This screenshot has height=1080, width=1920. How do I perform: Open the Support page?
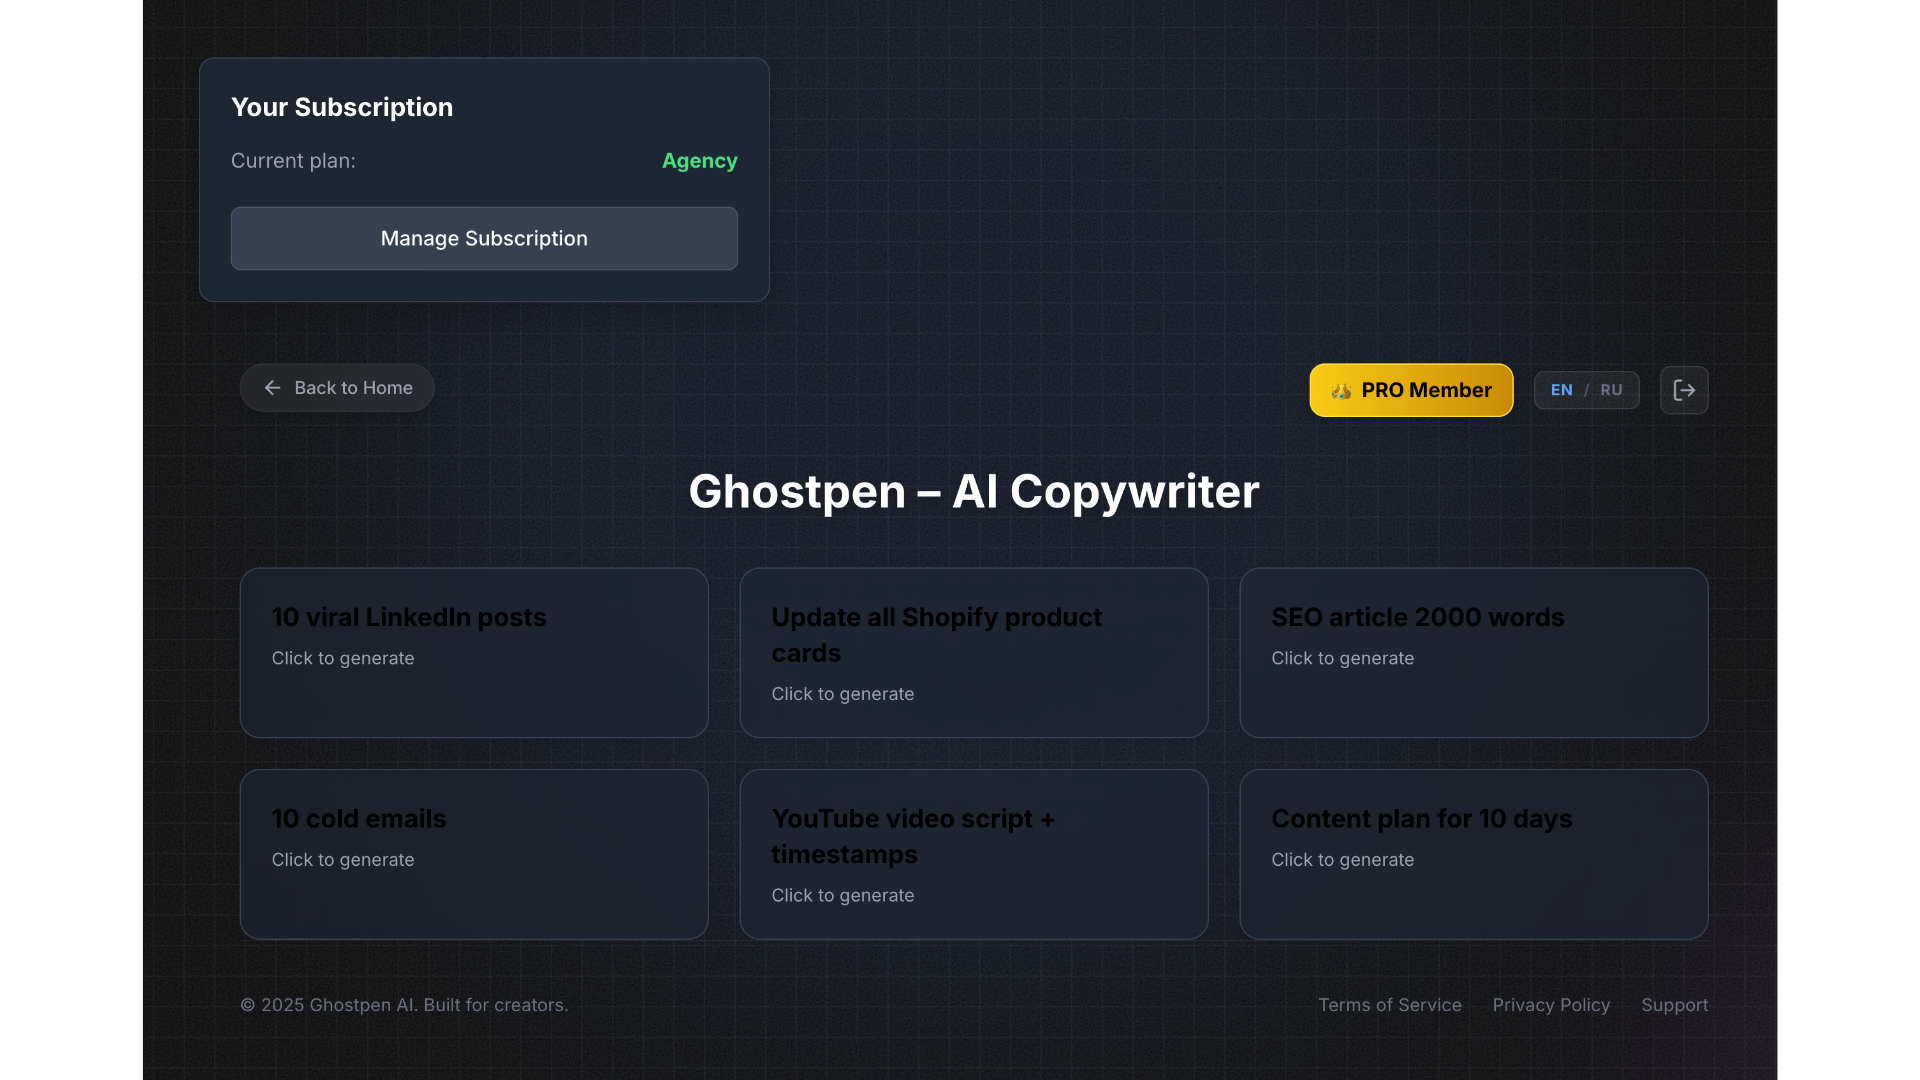1674,1004
